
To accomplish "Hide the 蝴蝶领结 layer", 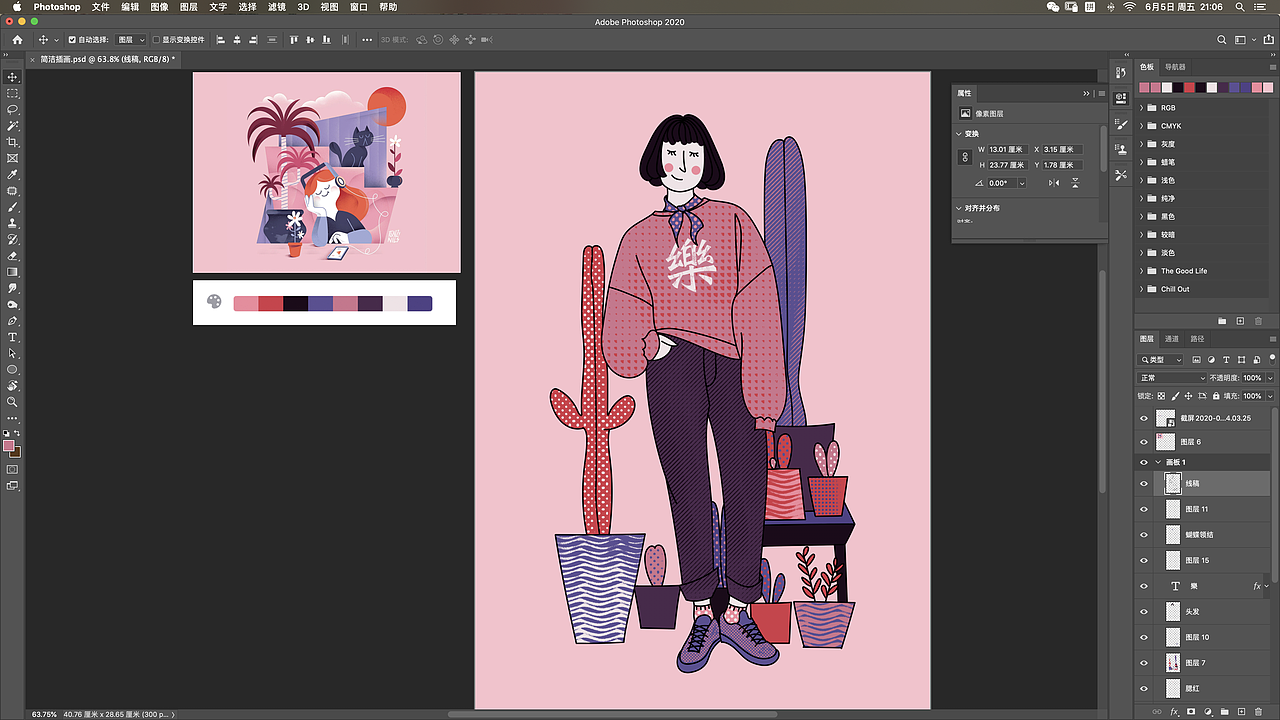I will [1144, 535].
